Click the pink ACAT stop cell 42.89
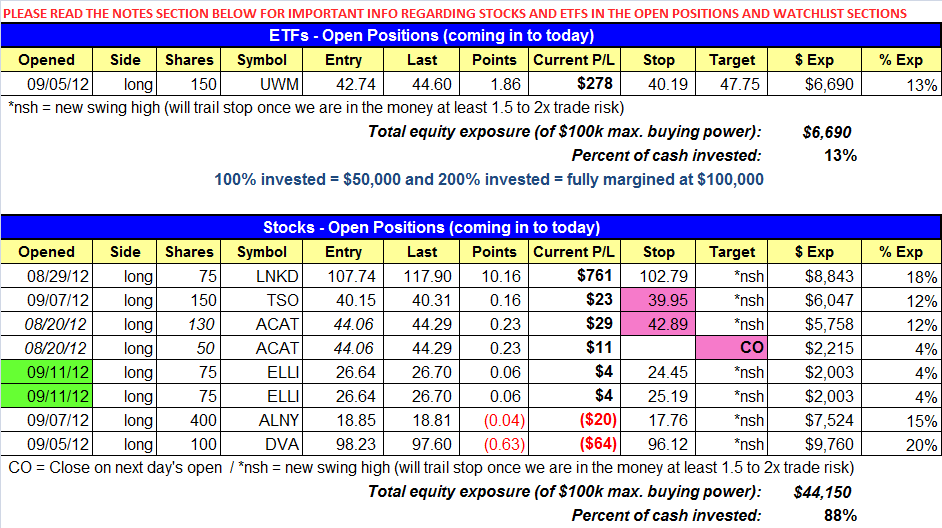942x528 pixels. click(658, 324)
